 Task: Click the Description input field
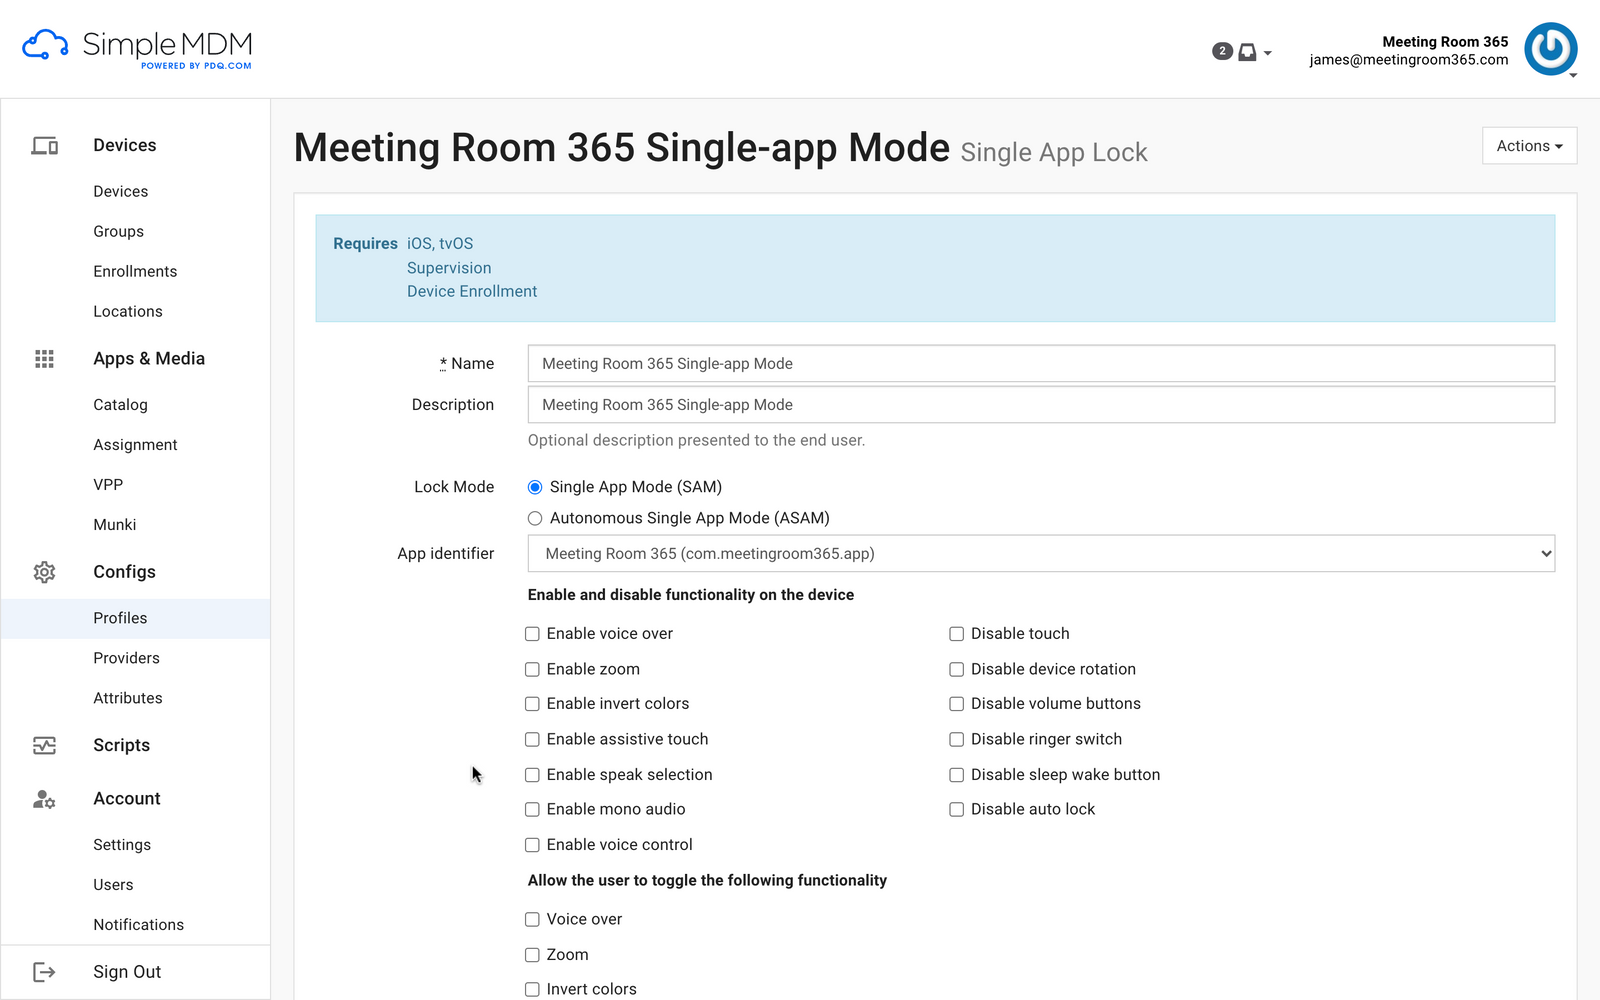pyautogui.click(x=1040, y=404)
